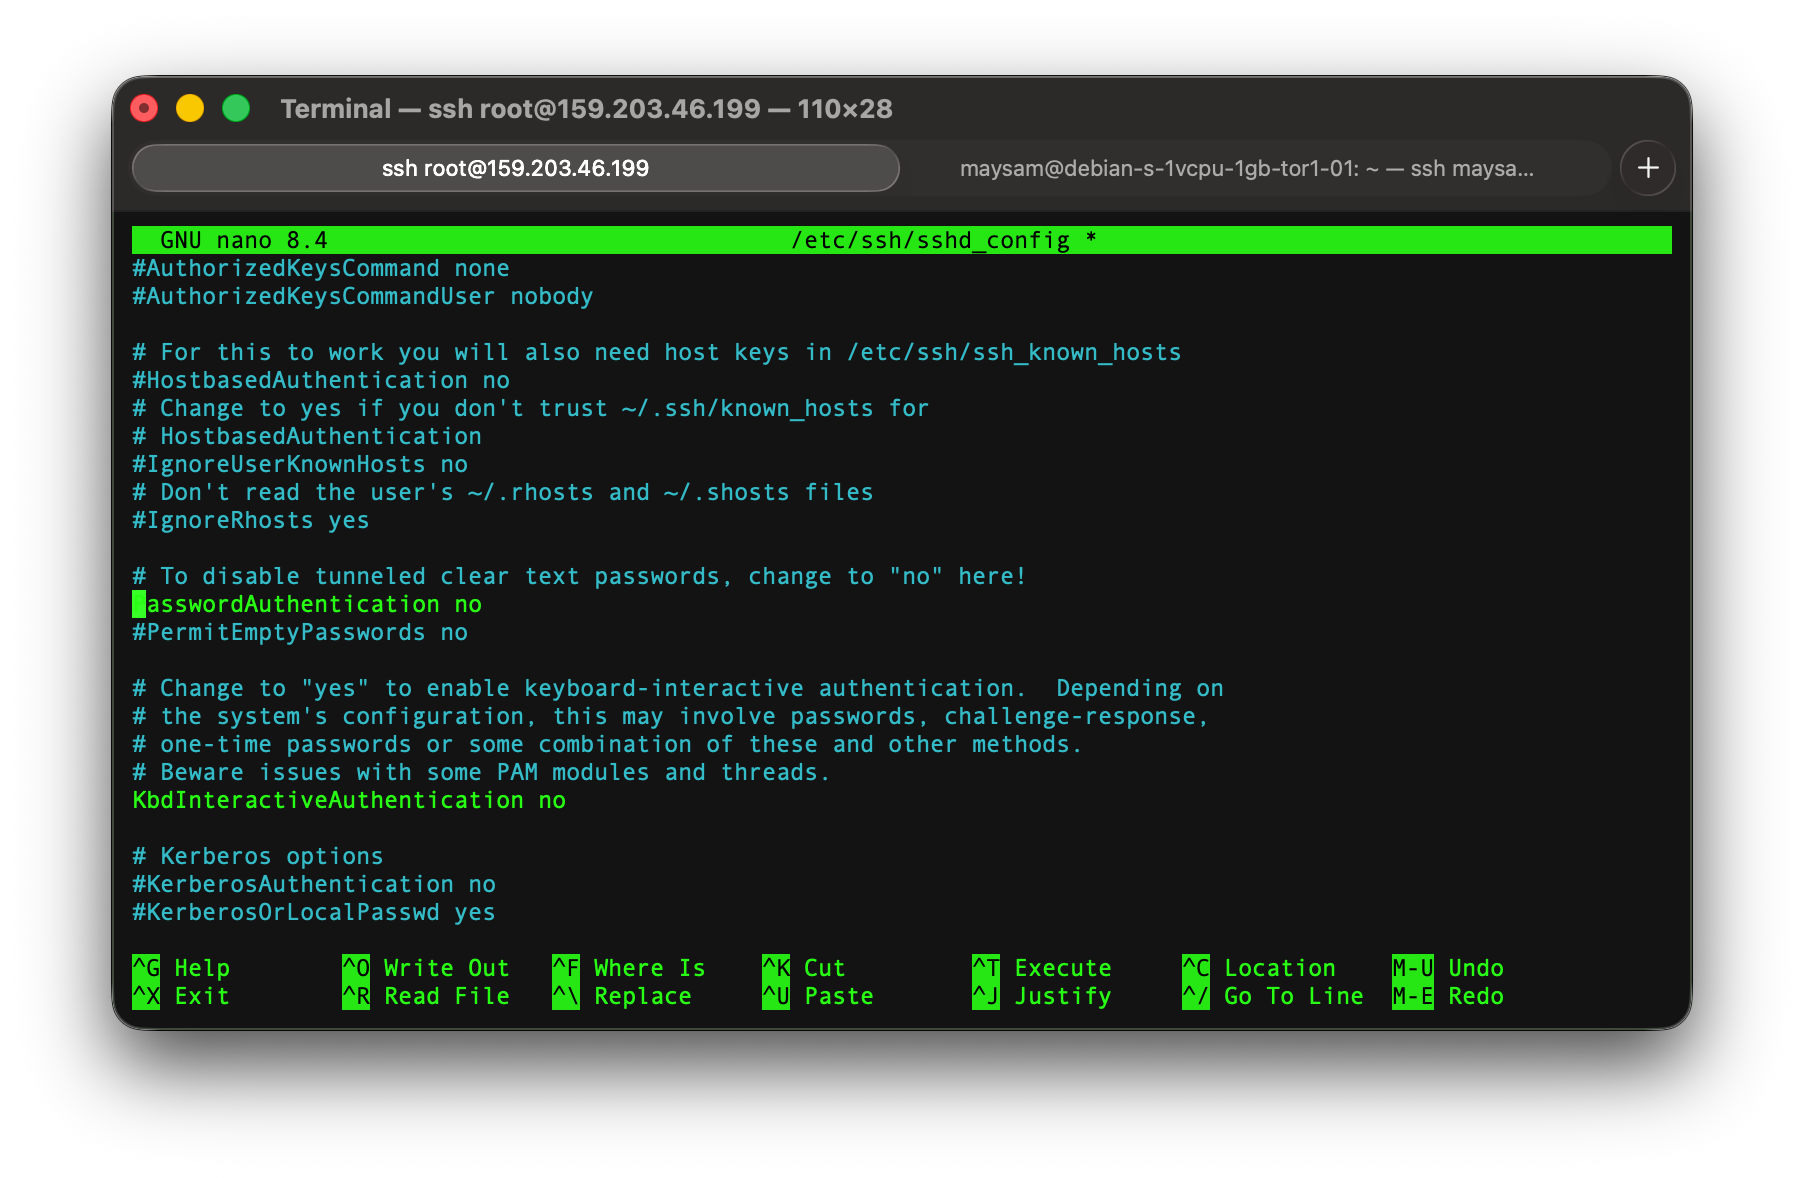Click GNU nano 8.4 in header bar
The image size is (1804, 1178).
244,240
